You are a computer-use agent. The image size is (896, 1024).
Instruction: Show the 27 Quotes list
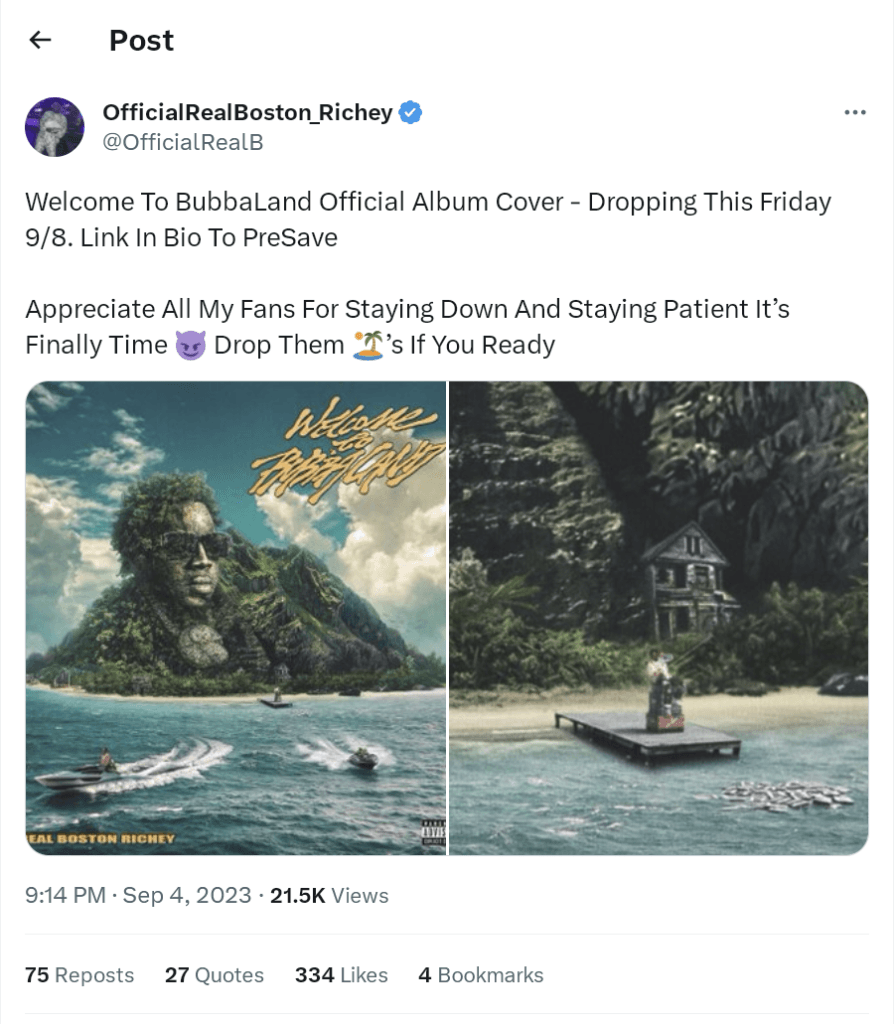pos(214,975)
